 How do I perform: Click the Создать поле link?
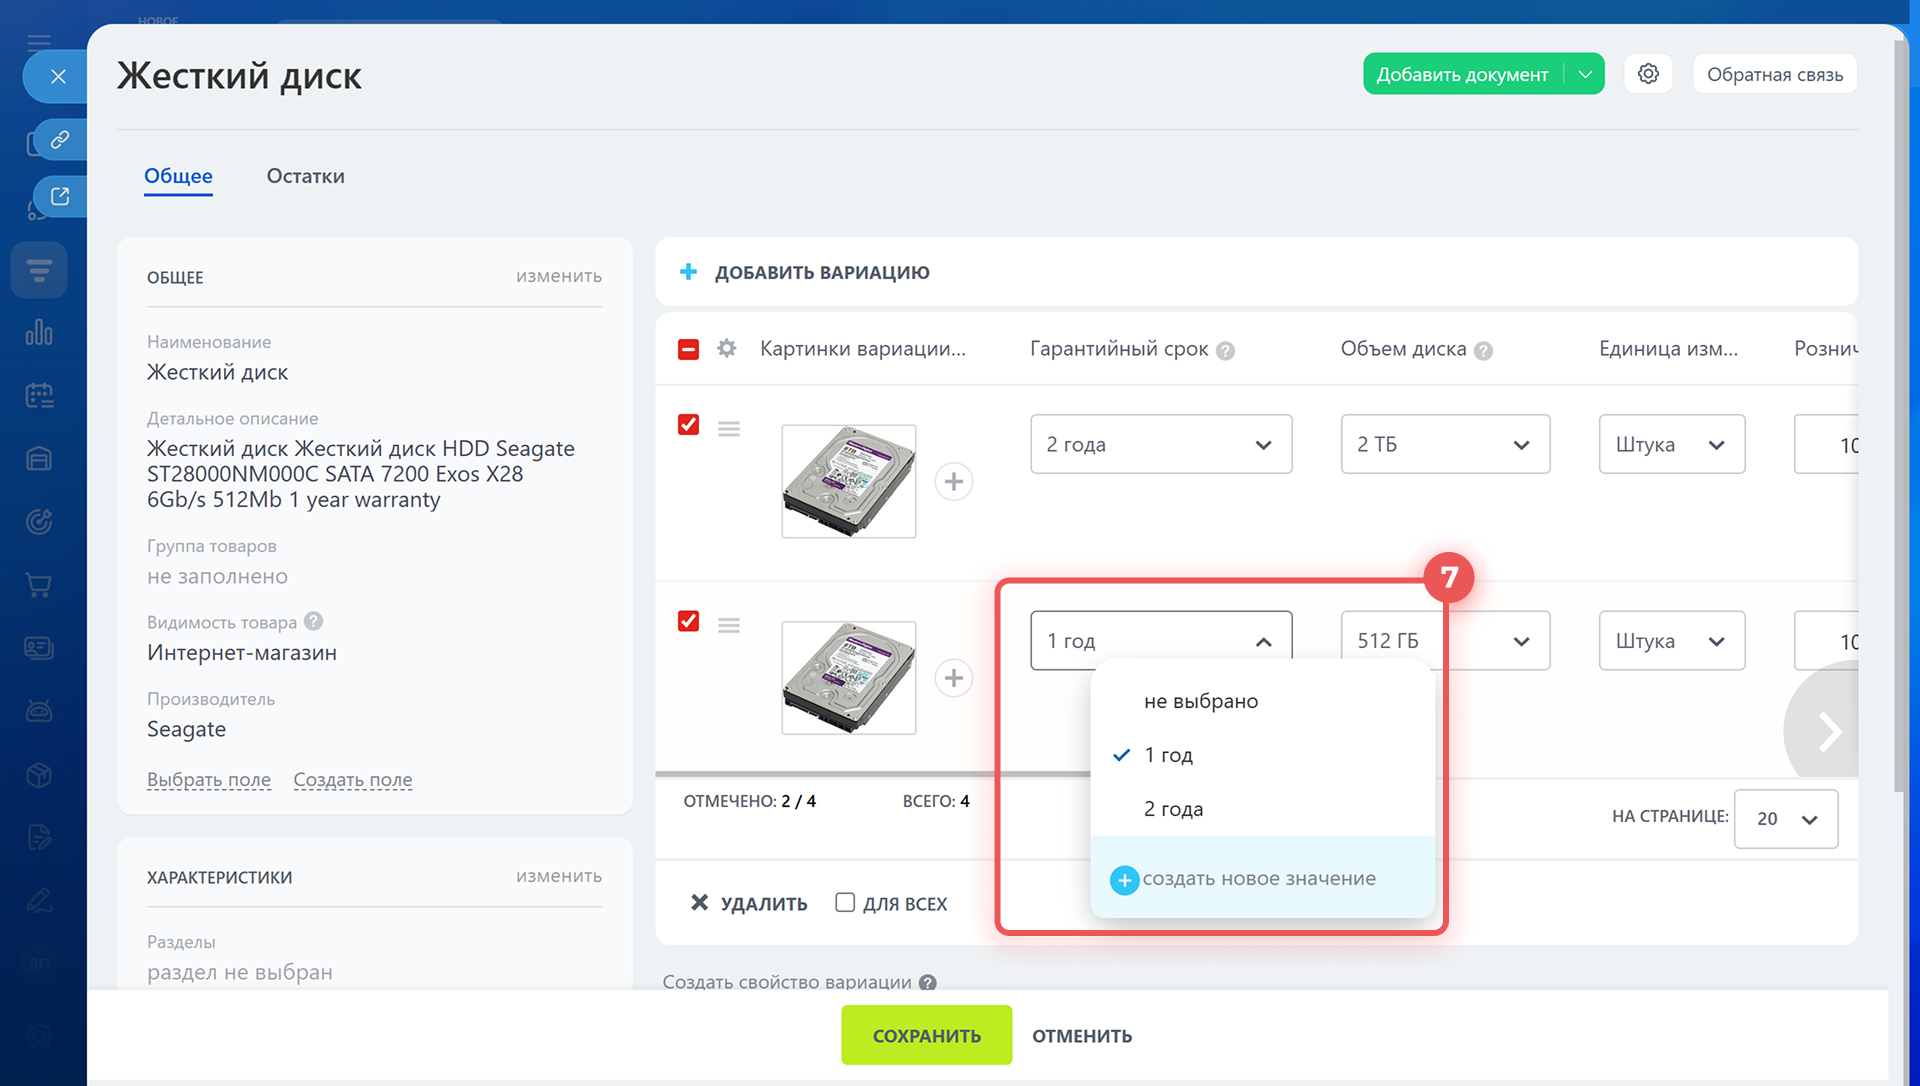pos(352,780)
